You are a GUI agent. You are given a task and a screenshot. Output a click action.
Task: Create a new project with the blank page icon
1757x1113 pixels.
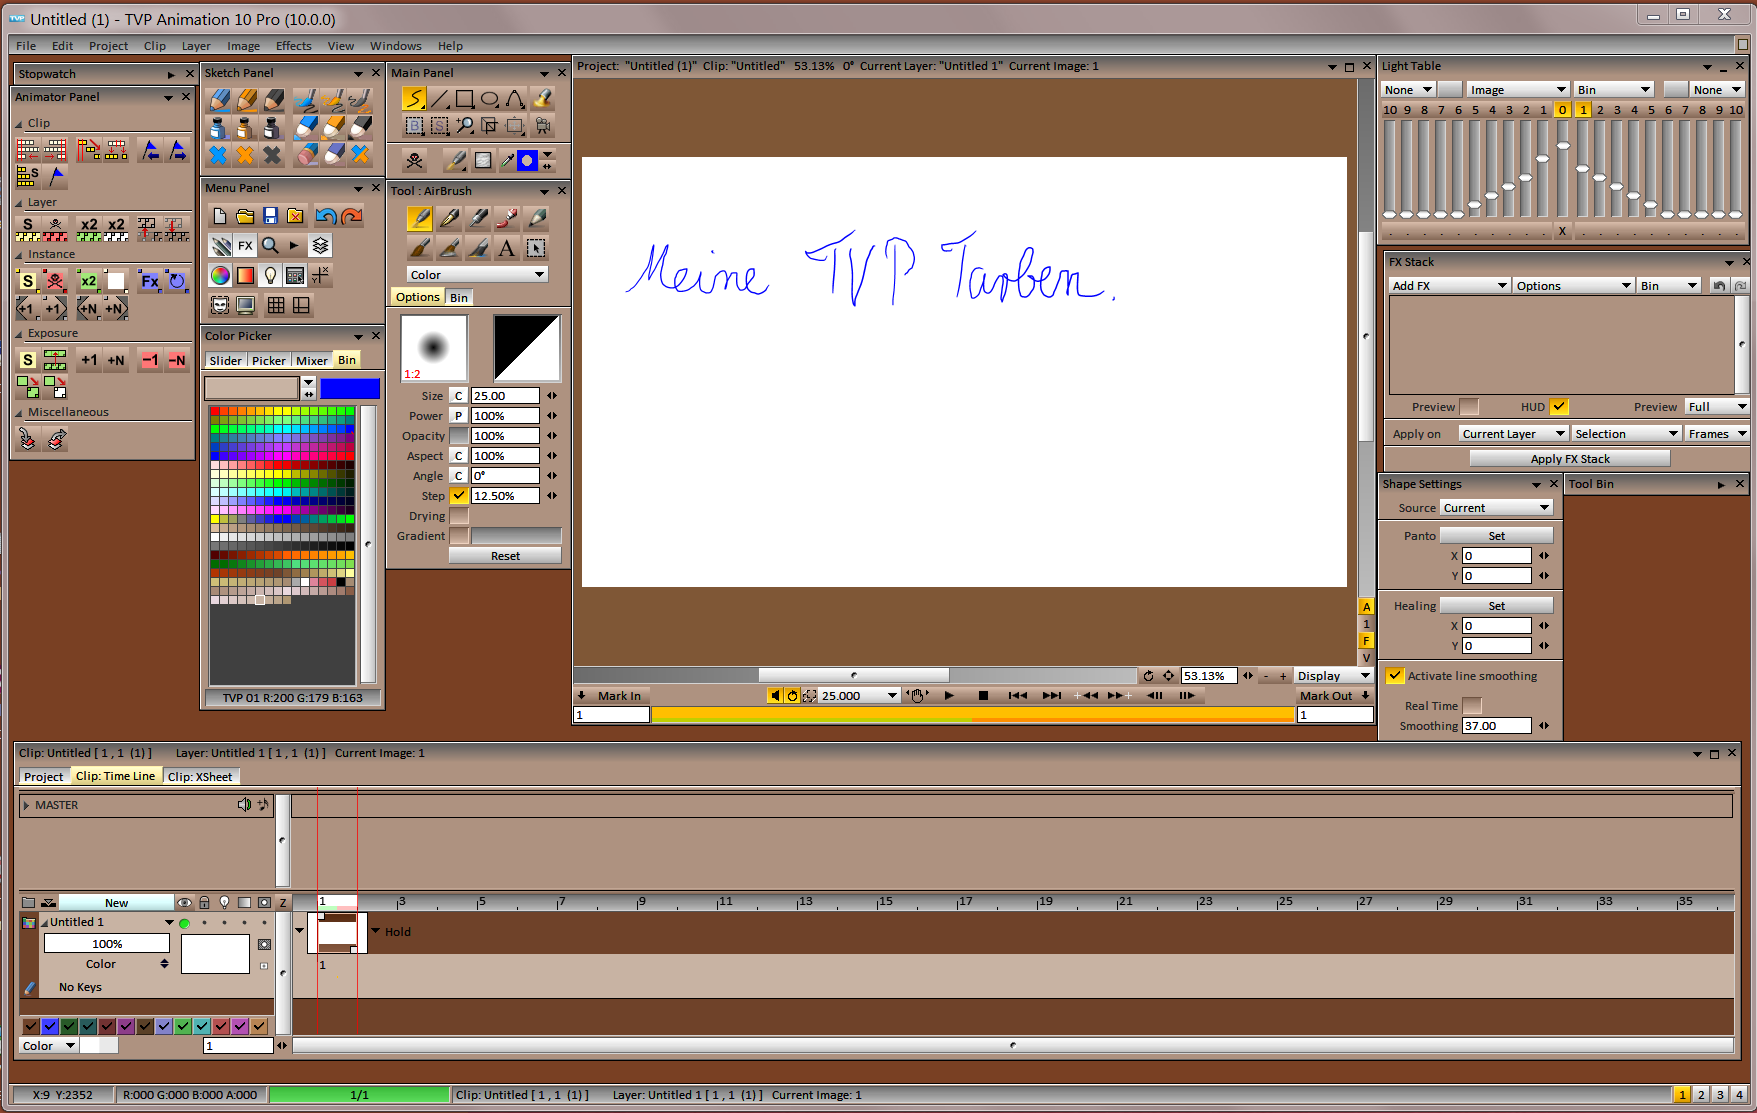[x=220, y=216]
